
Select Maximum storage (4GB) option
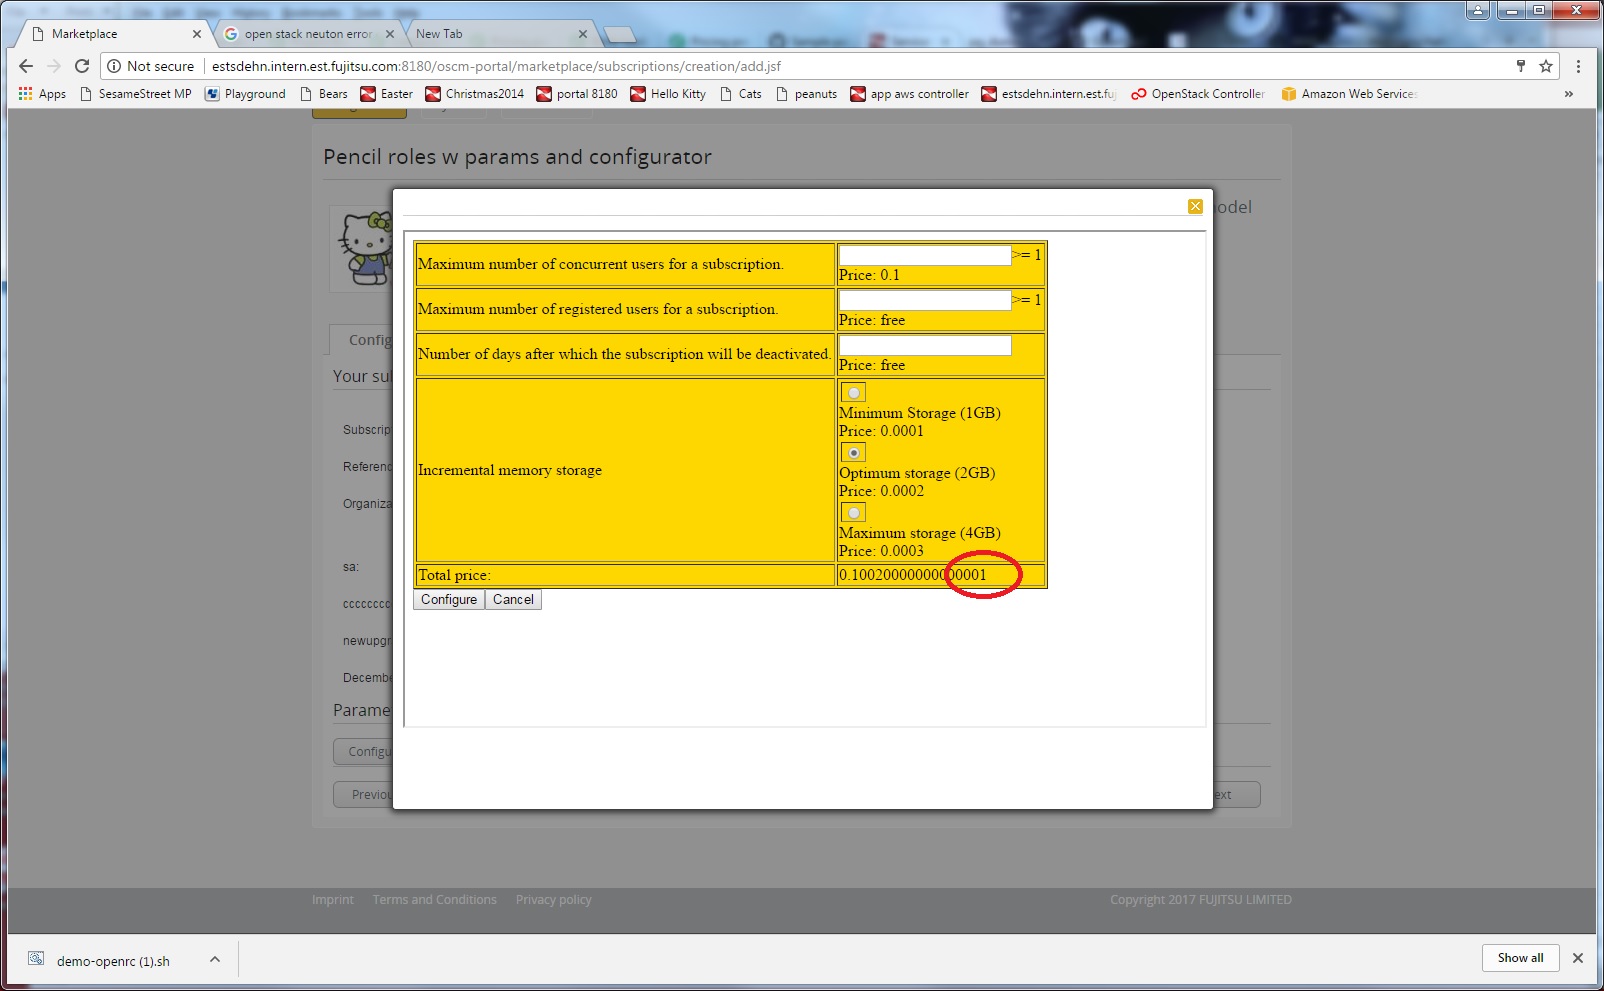coord(853,512)
